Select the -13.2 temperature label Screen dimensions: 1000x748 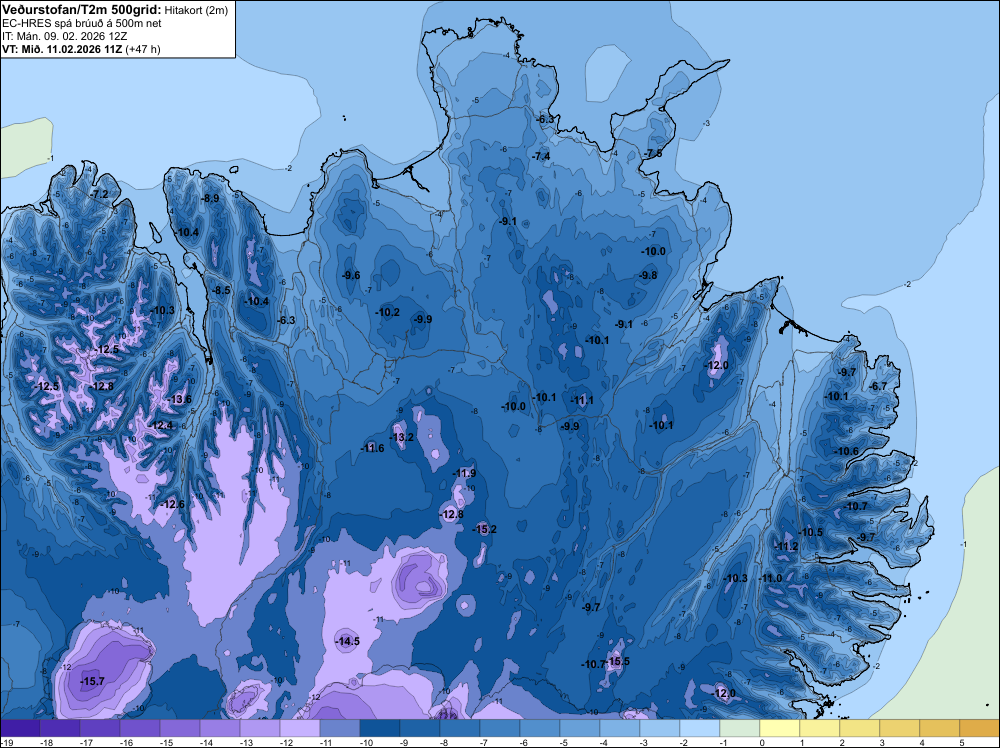point(402,437)
